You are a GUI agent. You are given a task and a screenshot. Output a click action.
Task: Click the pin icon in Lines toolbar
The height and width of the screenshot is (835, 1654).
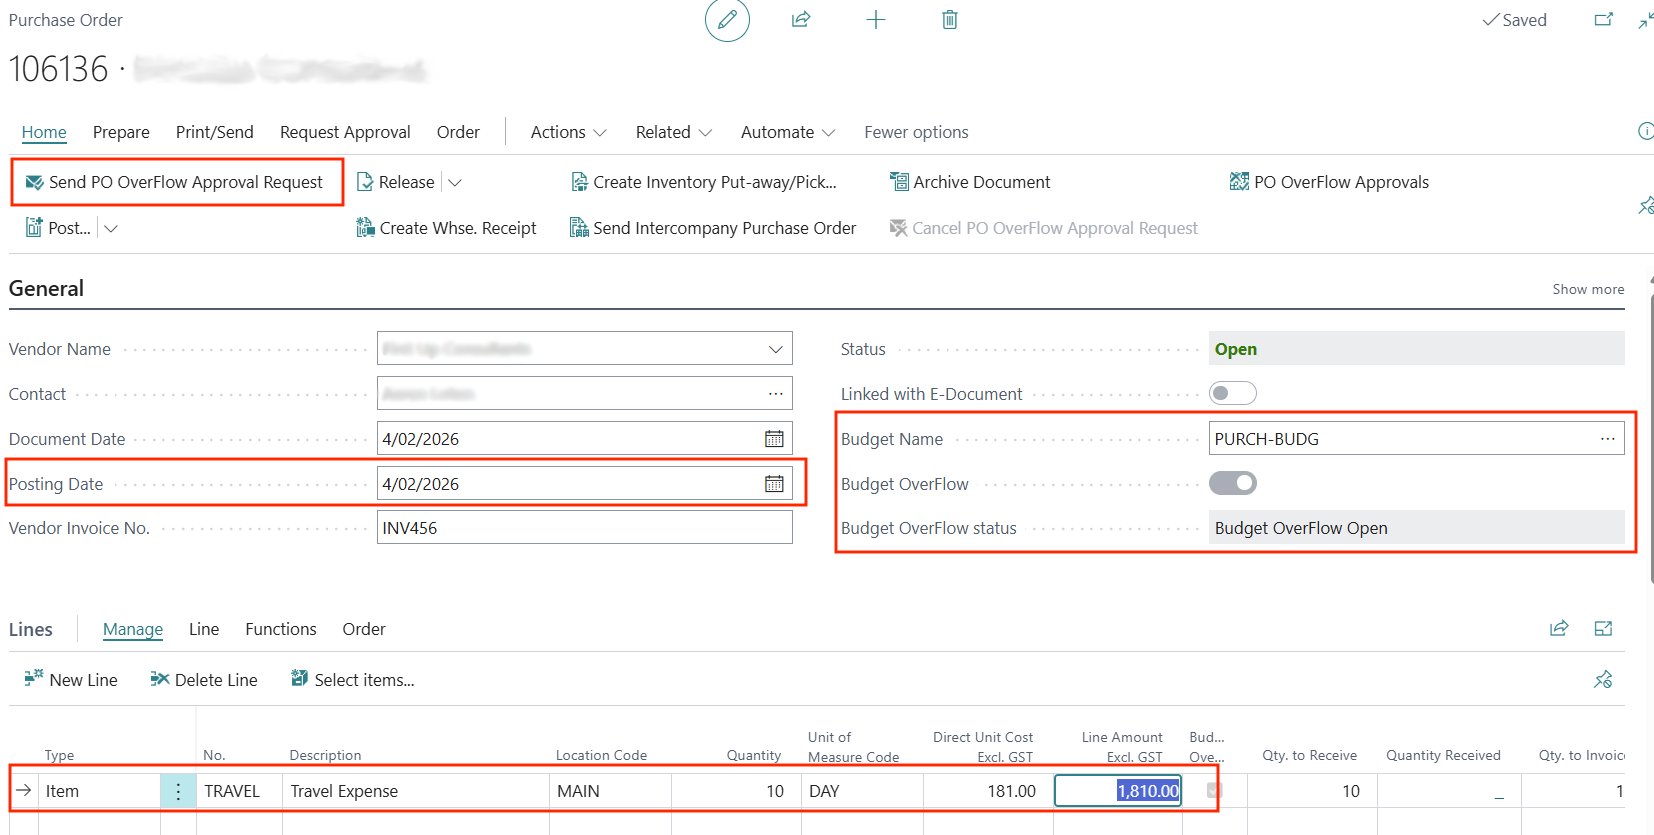pyautogui.click(x=1603, y=680)
